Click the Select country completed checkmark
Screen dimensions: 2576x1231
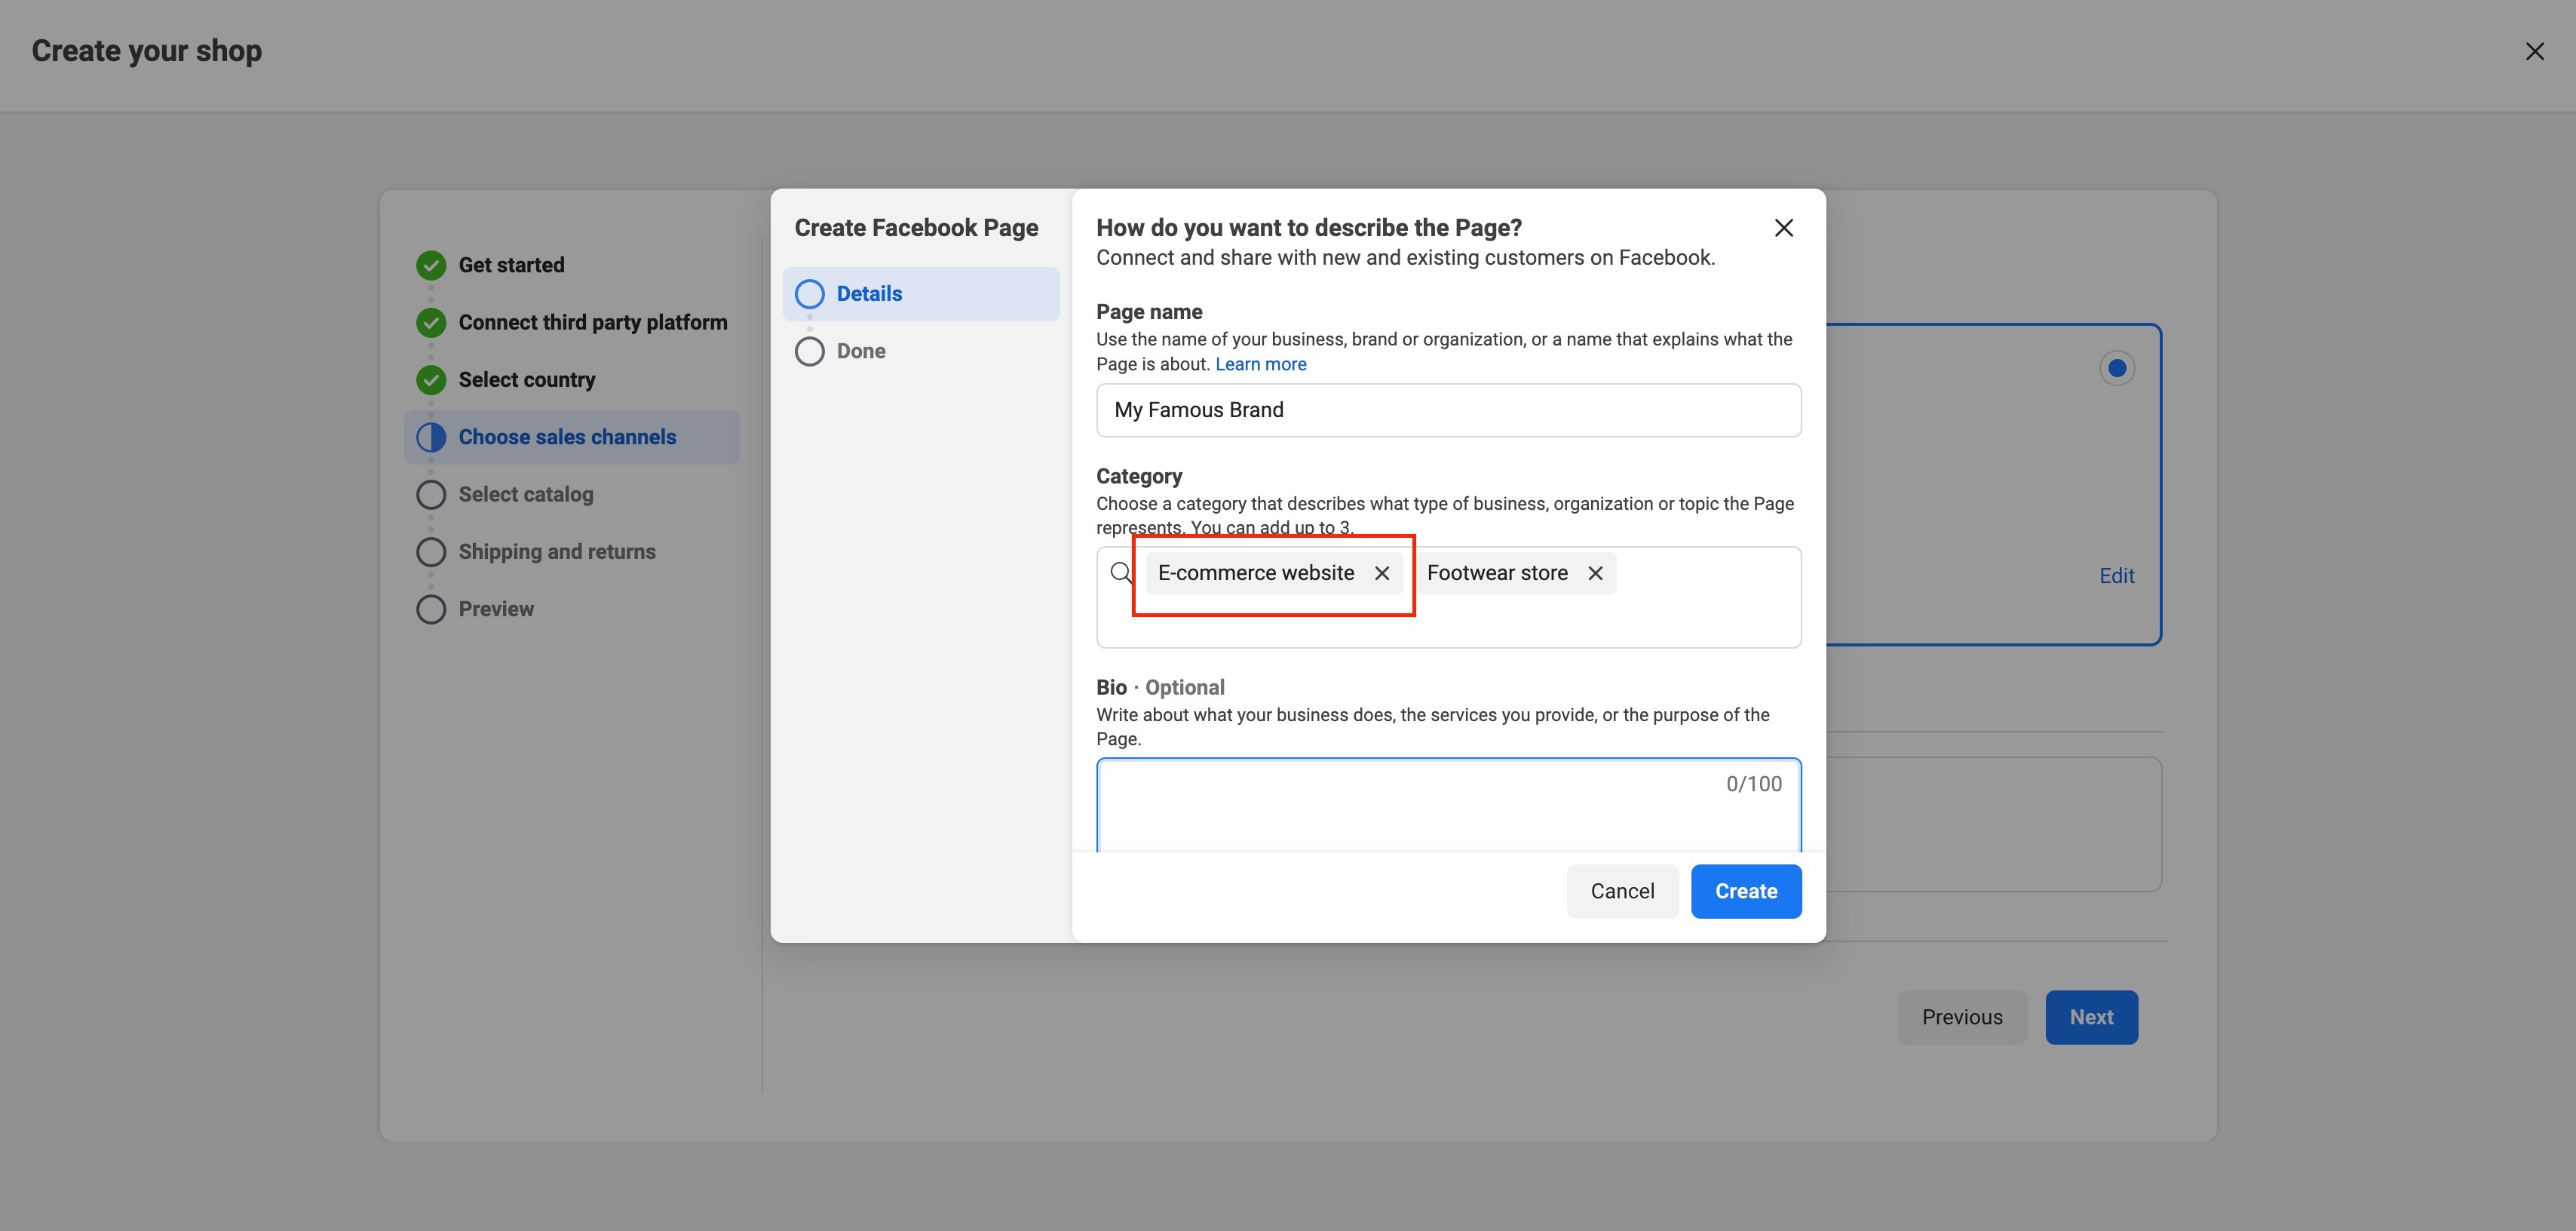[431, 380]
